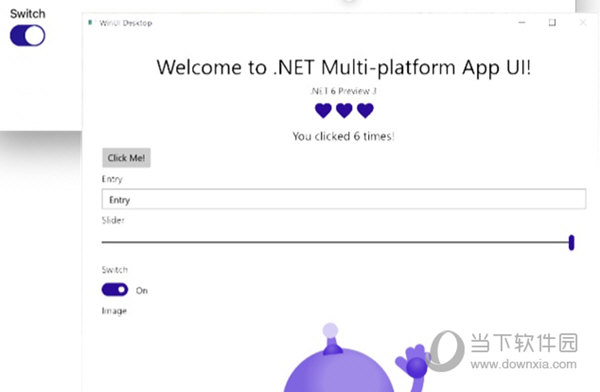The image size is (600, 392).
Task: Click the 'Welcome to .NET Multi-platform App UI!' heading
Action: [344, 68]
